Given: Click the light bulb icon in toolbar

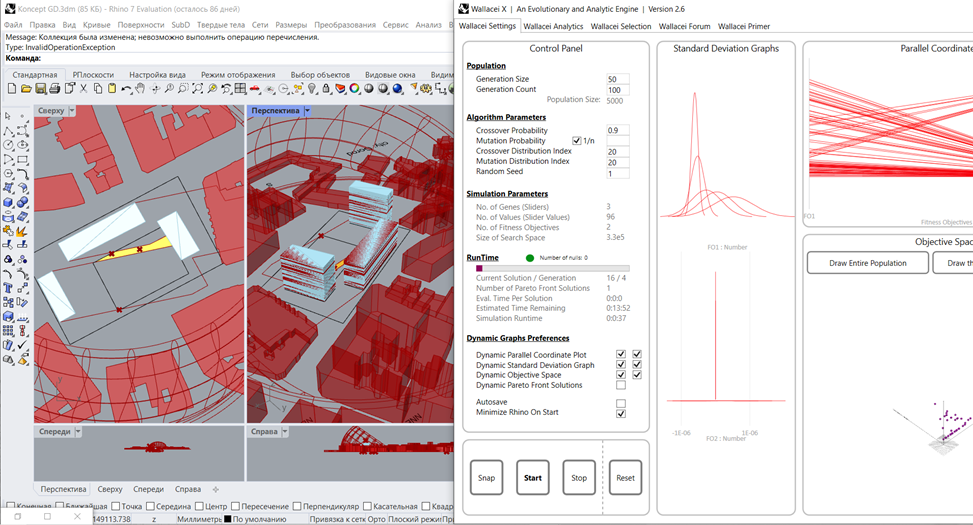Looking at the screenshot, I should (x=312, y=89).
